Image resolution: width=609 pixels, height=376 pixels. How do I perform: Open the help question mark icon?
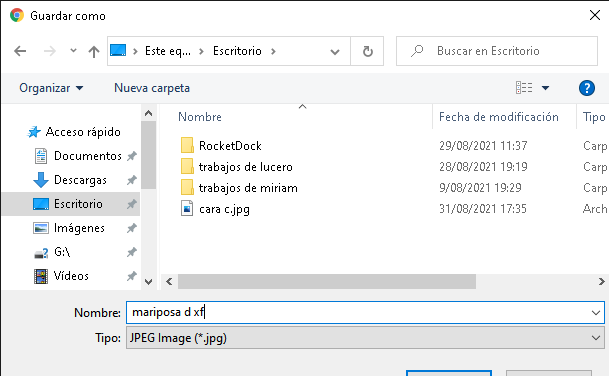586,88
